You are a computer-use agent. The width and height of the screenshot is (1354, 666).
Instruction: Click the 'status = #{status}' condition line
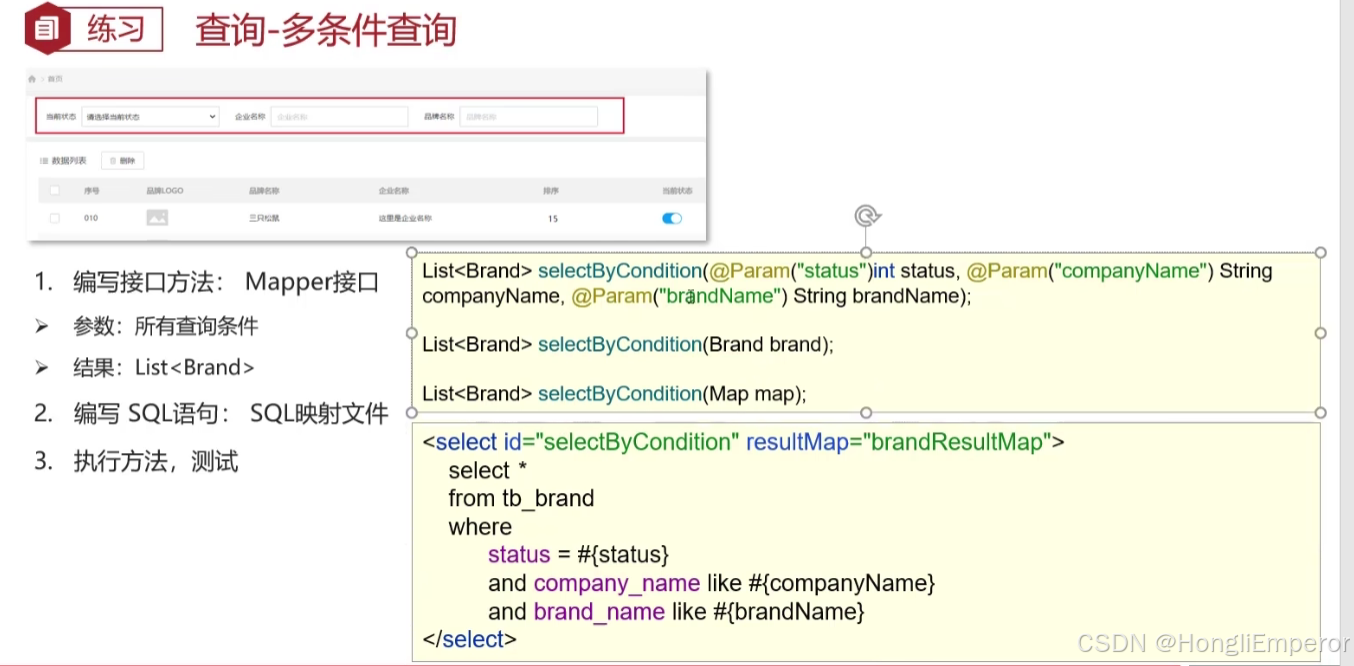578,554
